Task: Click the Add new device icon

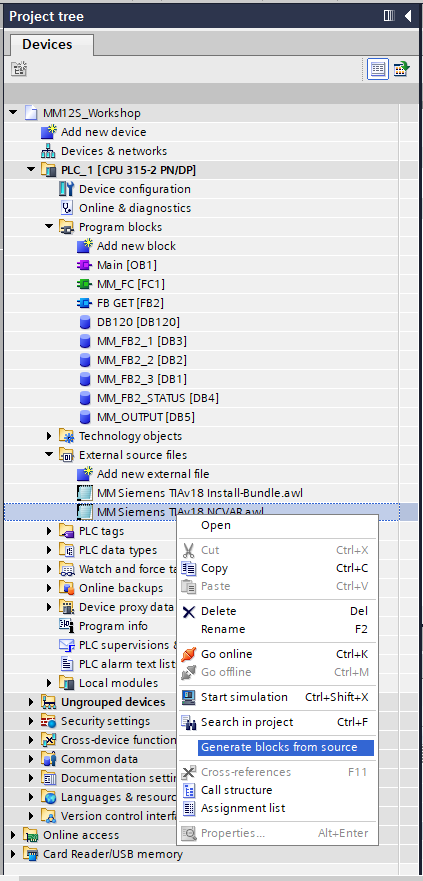Action: tap(49, 132)
